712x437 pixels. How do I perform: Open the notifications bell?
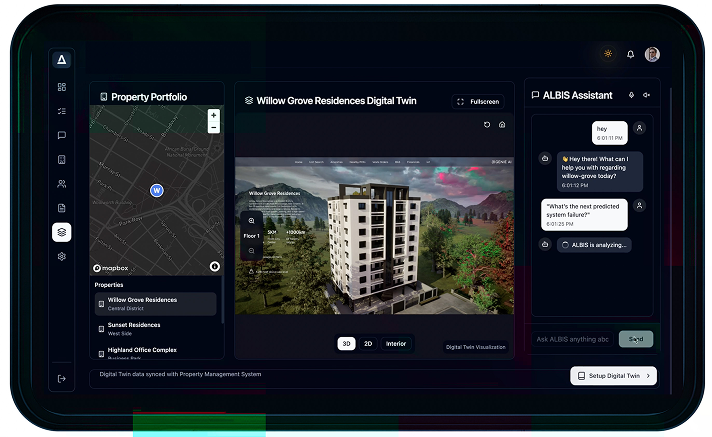click(x=630, y=54)
